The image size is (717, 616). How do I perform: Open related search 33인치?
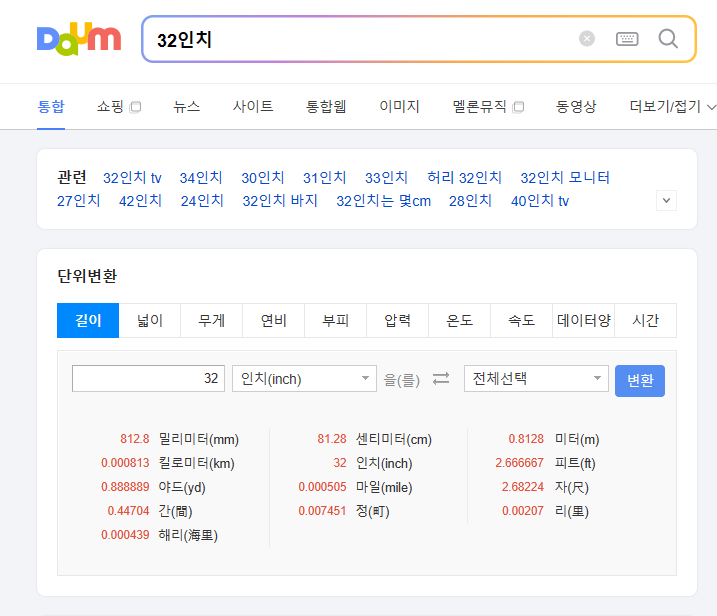tap(386, 177)
